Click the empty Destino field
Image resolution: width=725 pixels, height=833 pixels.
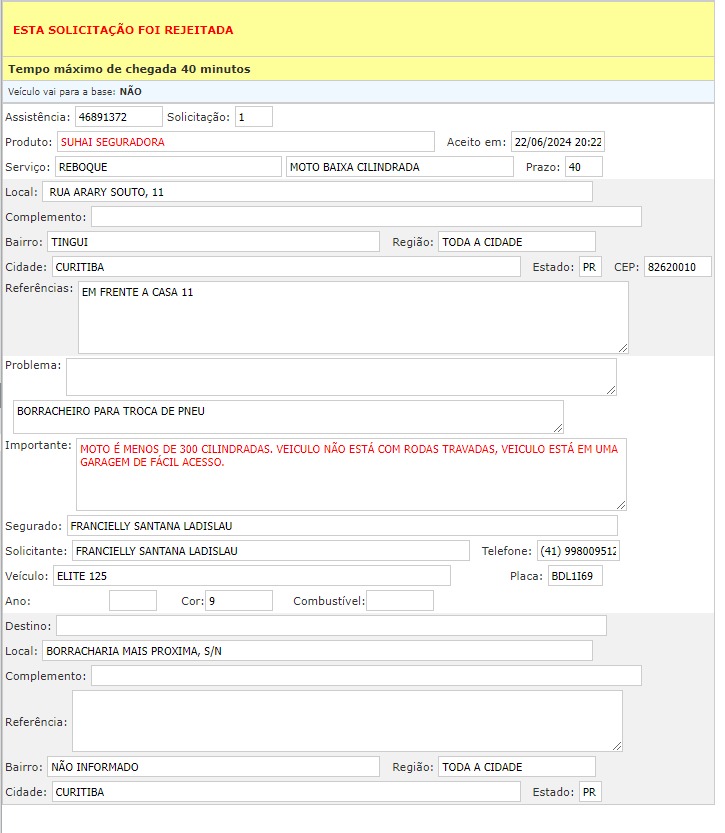click(x=330, y=625)
